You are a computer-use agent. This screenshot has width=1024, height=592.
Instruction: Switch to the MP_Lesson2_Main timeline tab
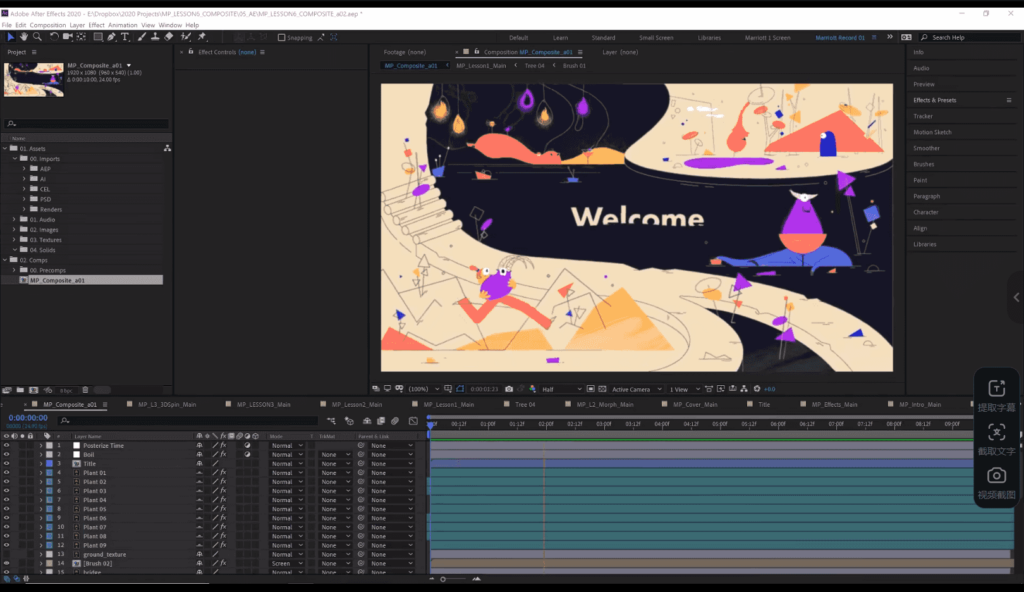click(357, 404)
